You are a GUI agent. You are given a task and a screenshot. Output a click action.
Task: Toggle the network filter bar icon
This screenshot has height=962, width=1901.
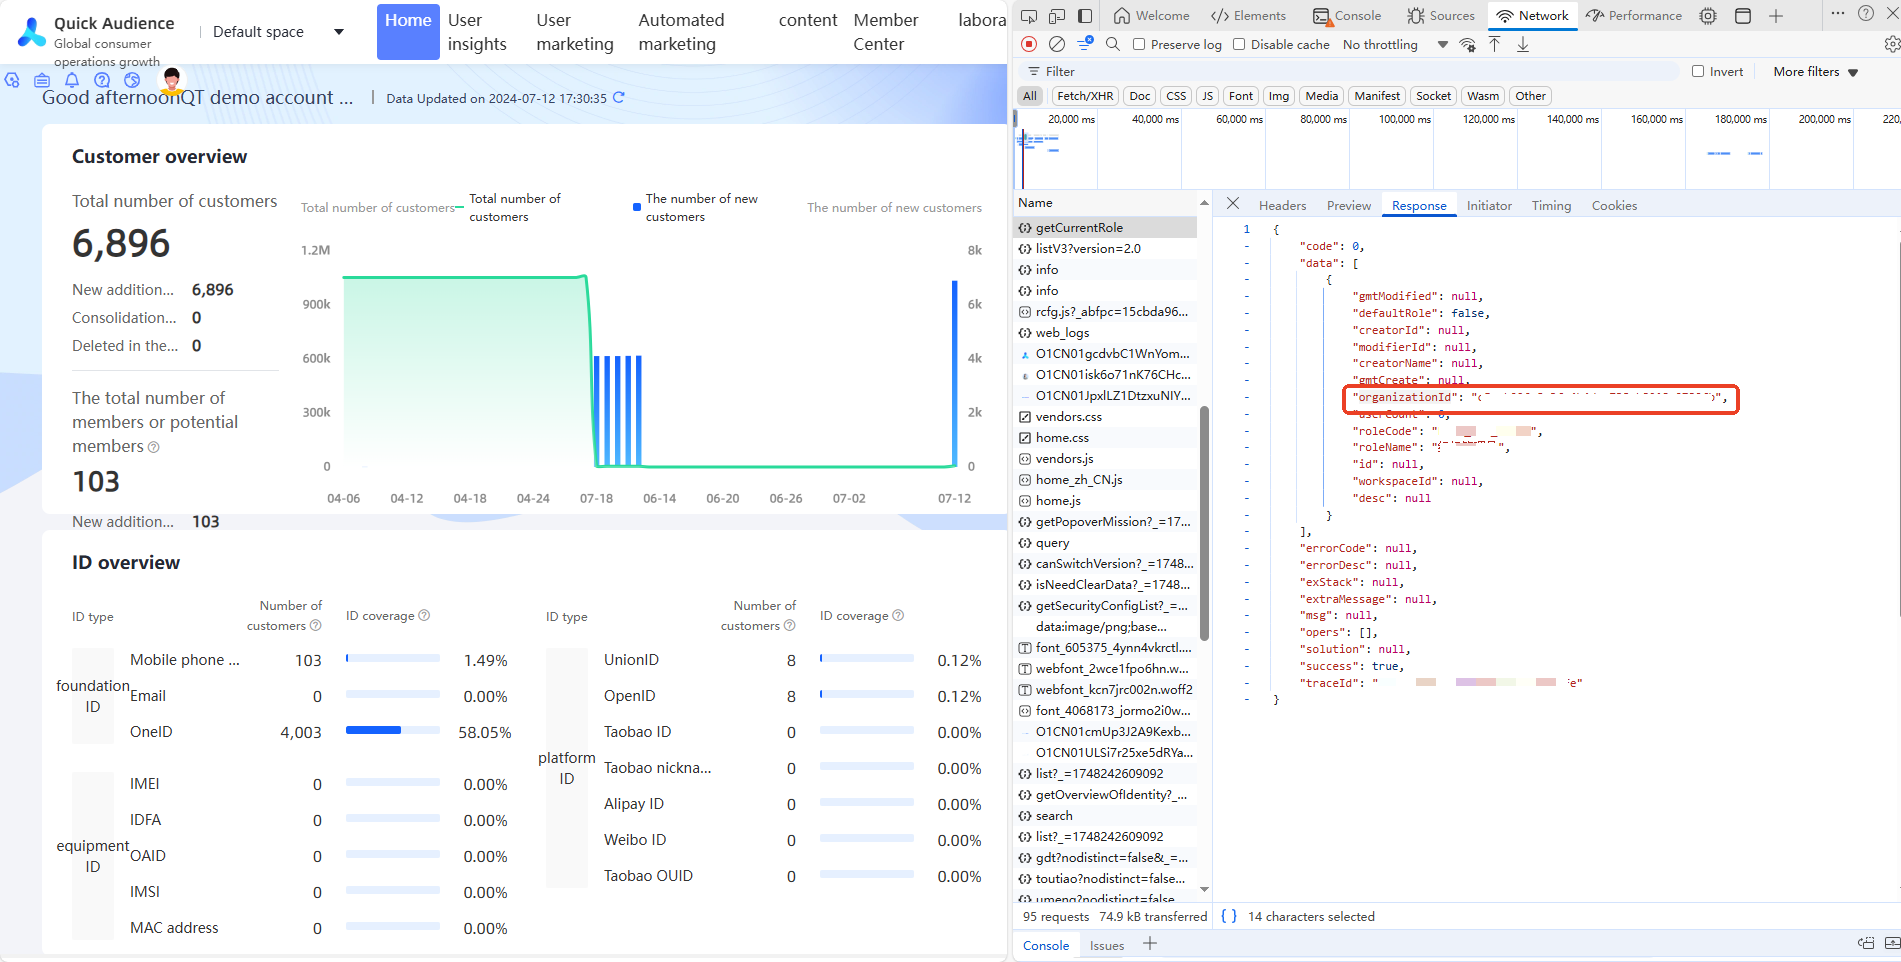(1085, 44)
